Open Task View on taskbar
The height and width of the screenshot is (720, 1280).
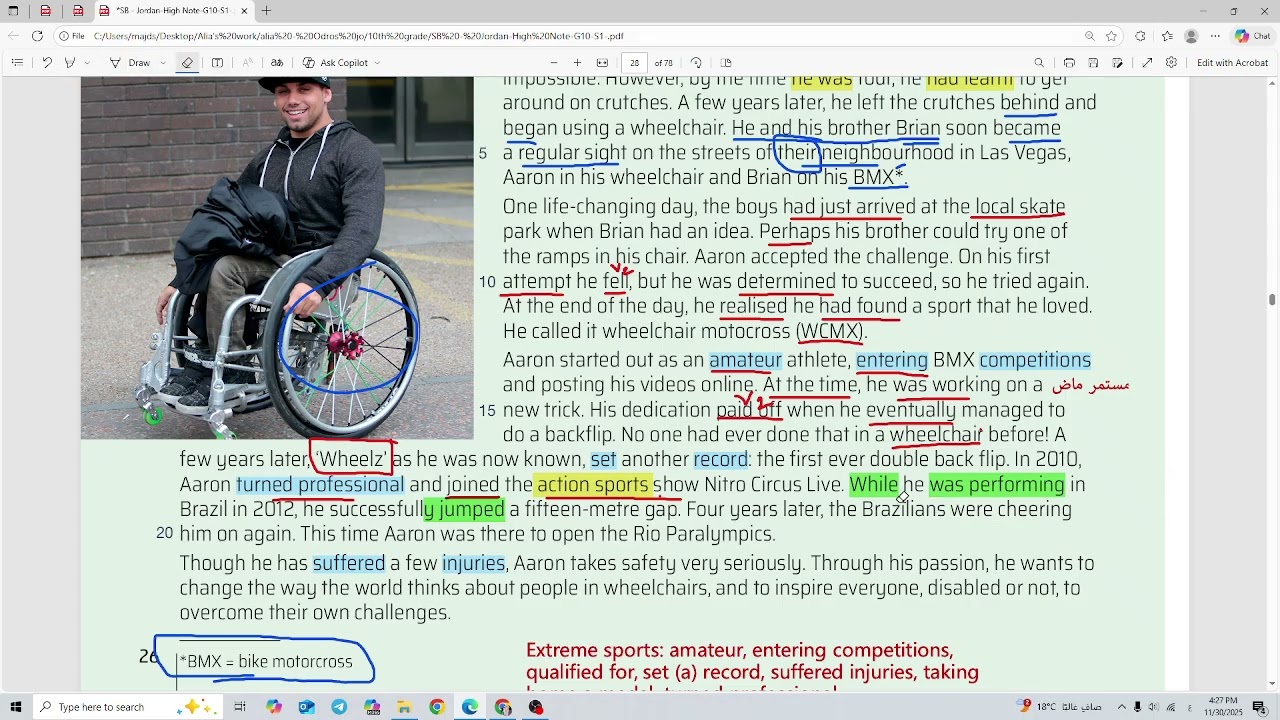240,707
